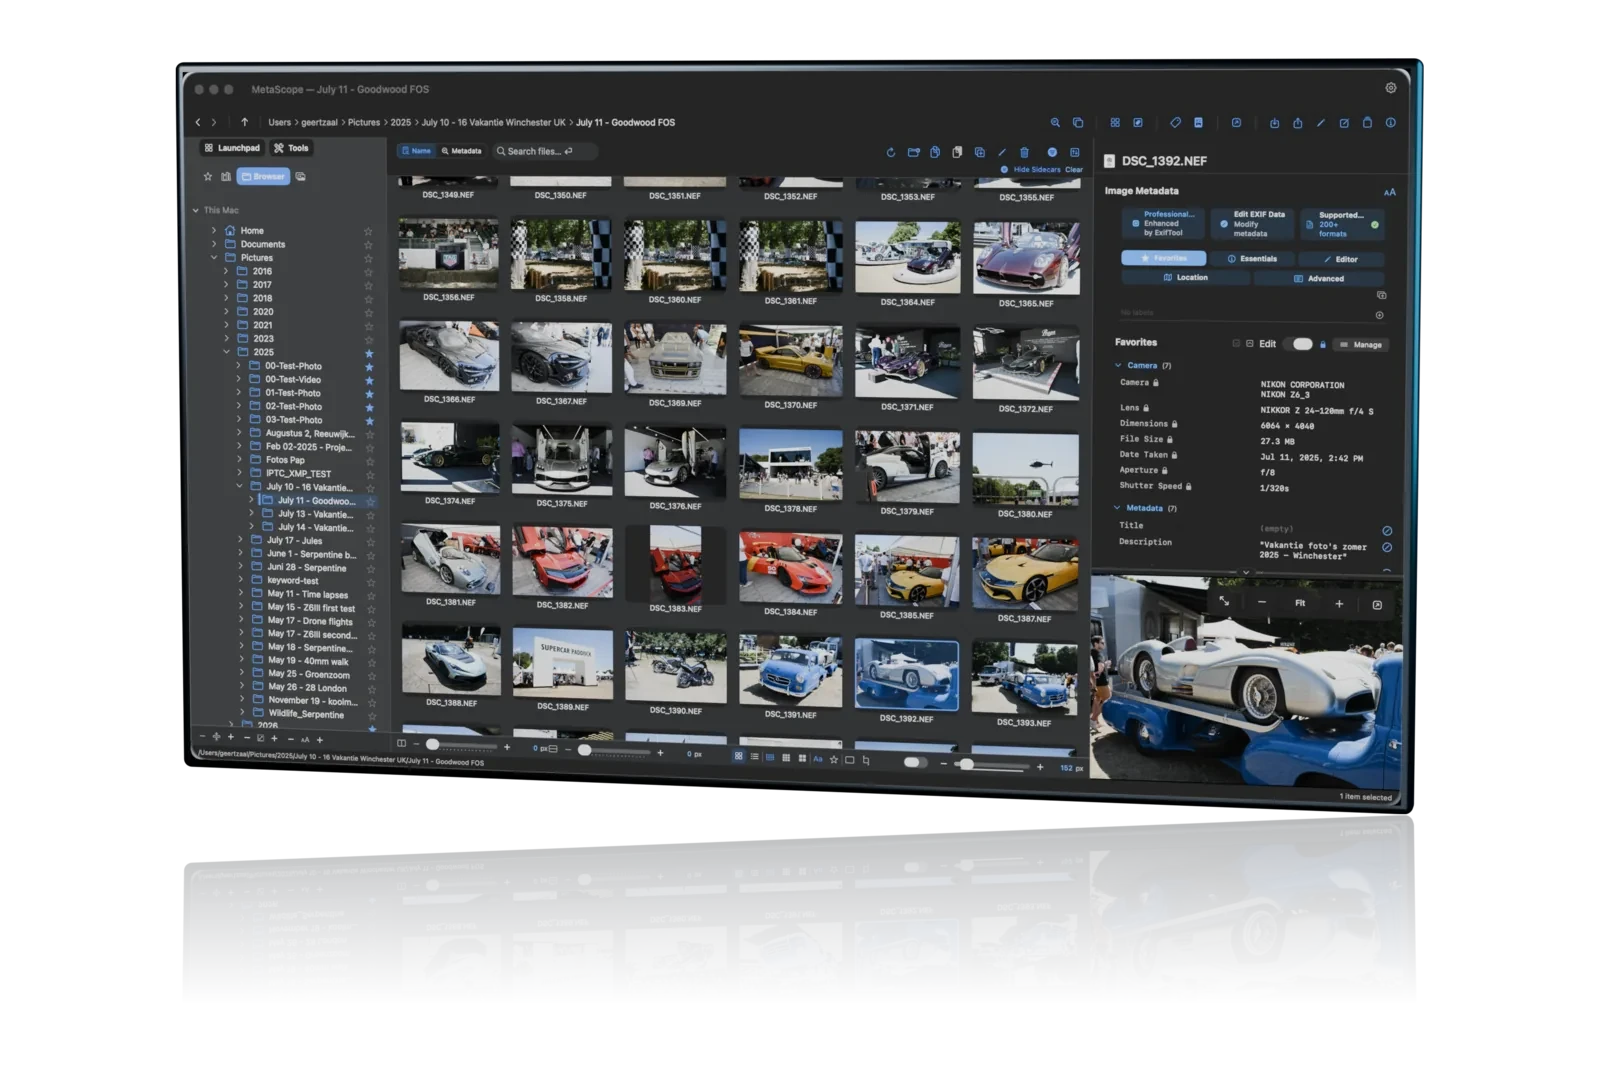Unfavorite the 2025 folder star
The width and height of the screenshot is (1600, 1066).
pos(369,353)
